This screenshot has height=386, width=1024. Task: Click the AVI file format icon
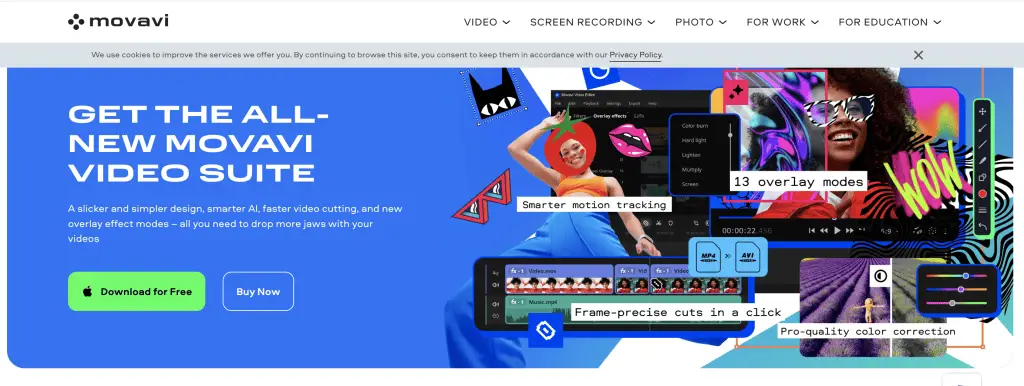(748, 257)
